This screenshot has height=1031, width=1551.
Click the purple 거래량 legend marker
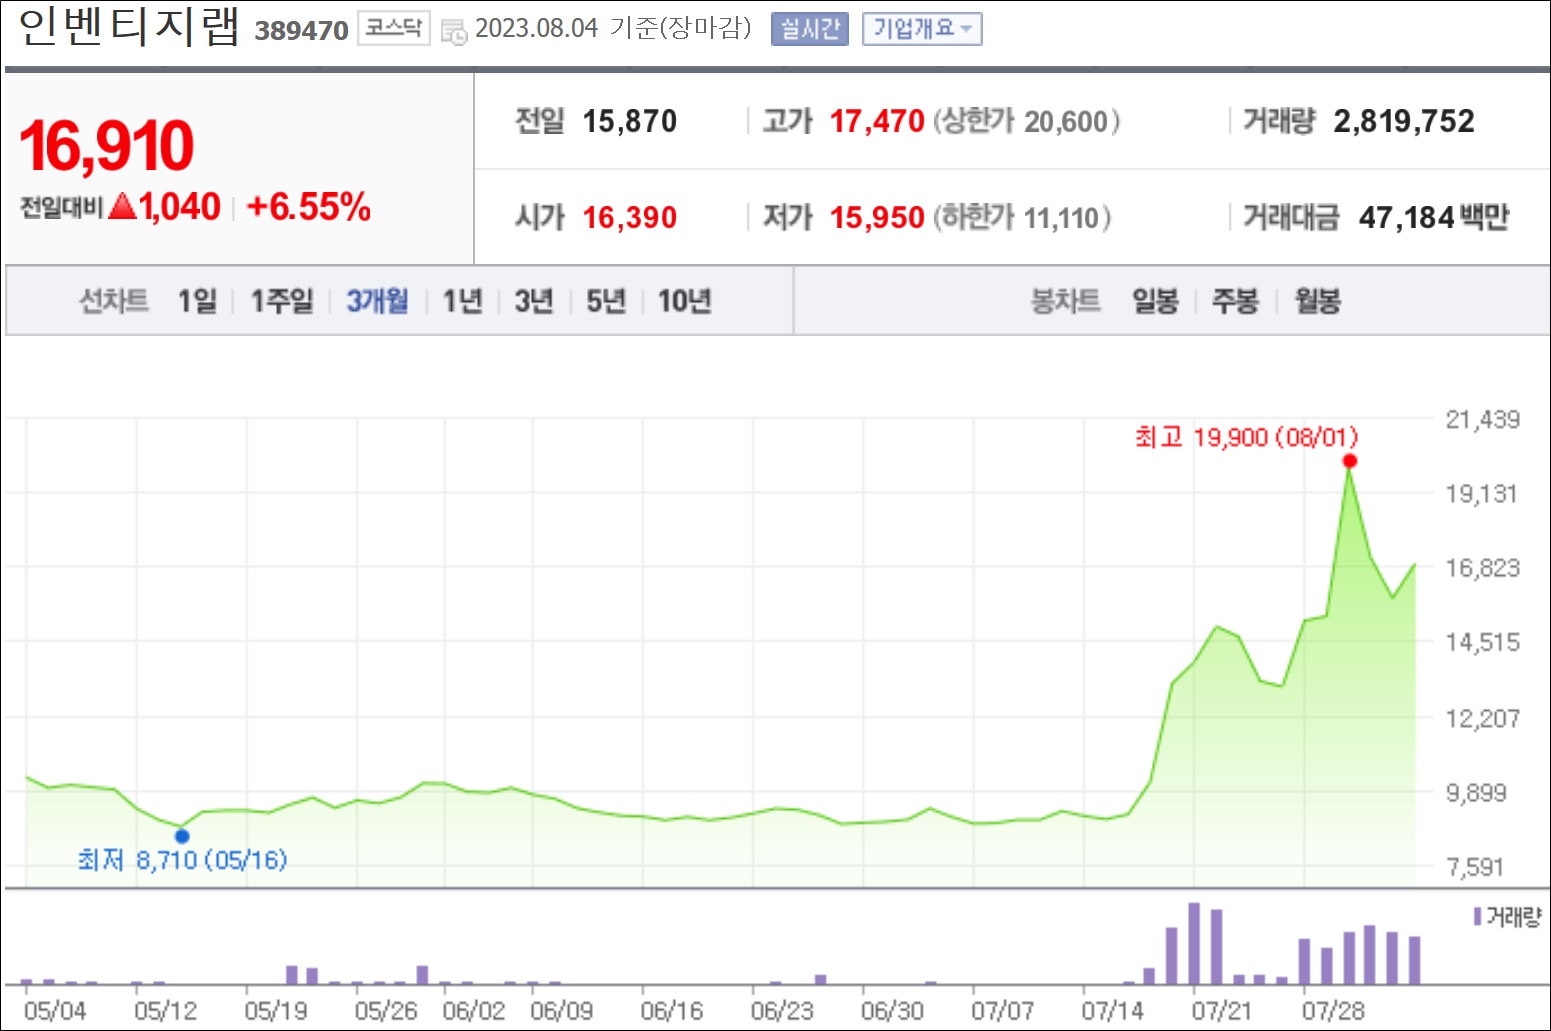1477,916
